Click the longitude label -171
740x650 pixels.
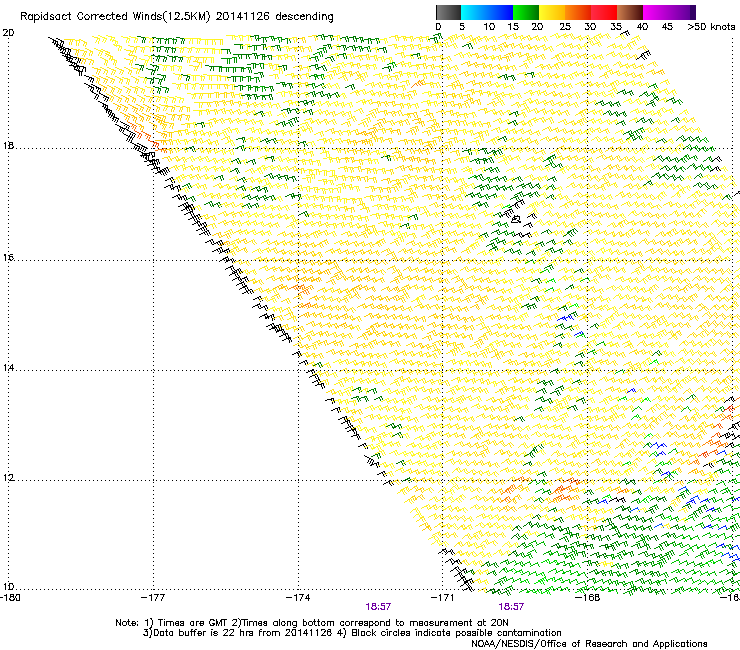pos(442,598)
